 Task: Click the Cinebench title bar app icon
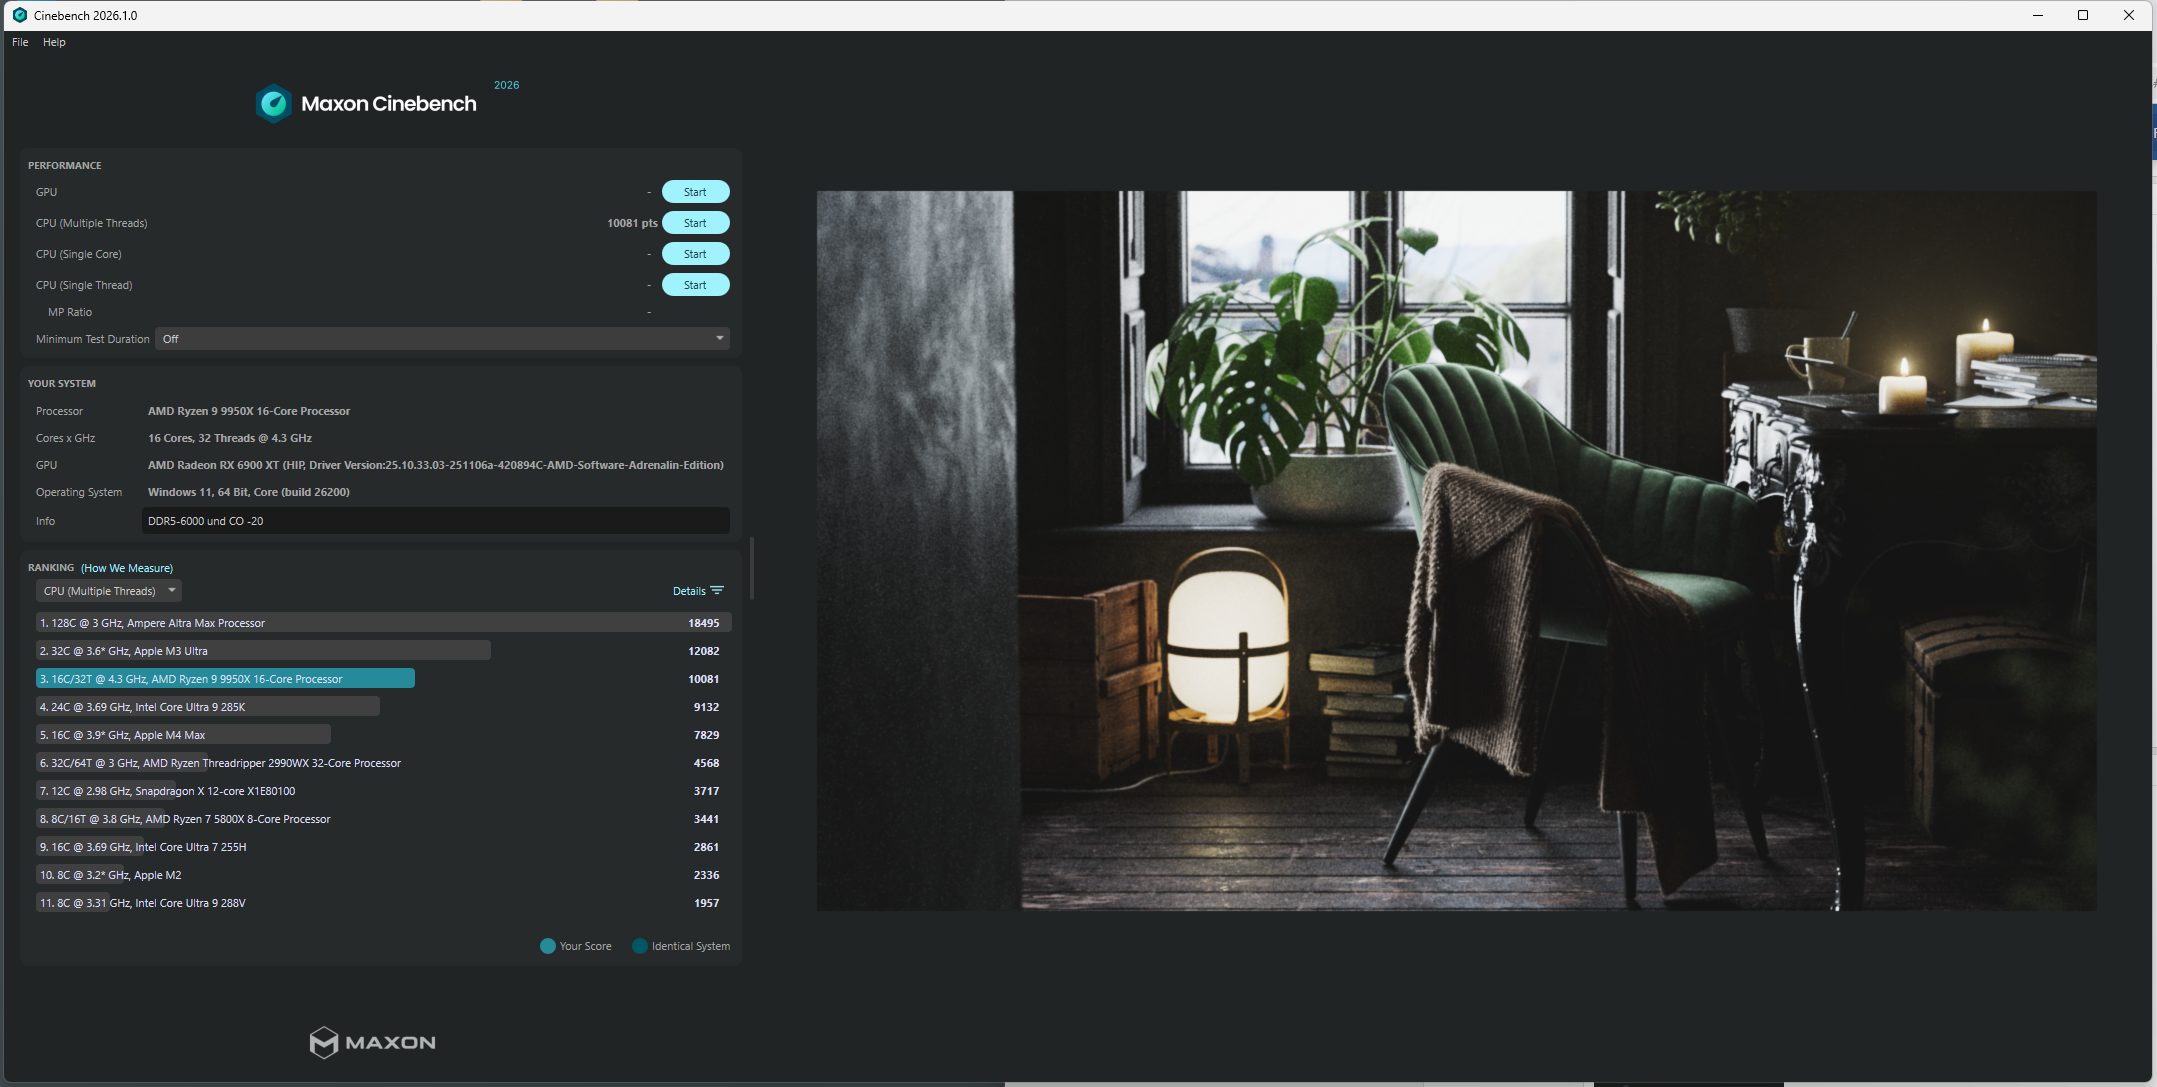[19, 15]
